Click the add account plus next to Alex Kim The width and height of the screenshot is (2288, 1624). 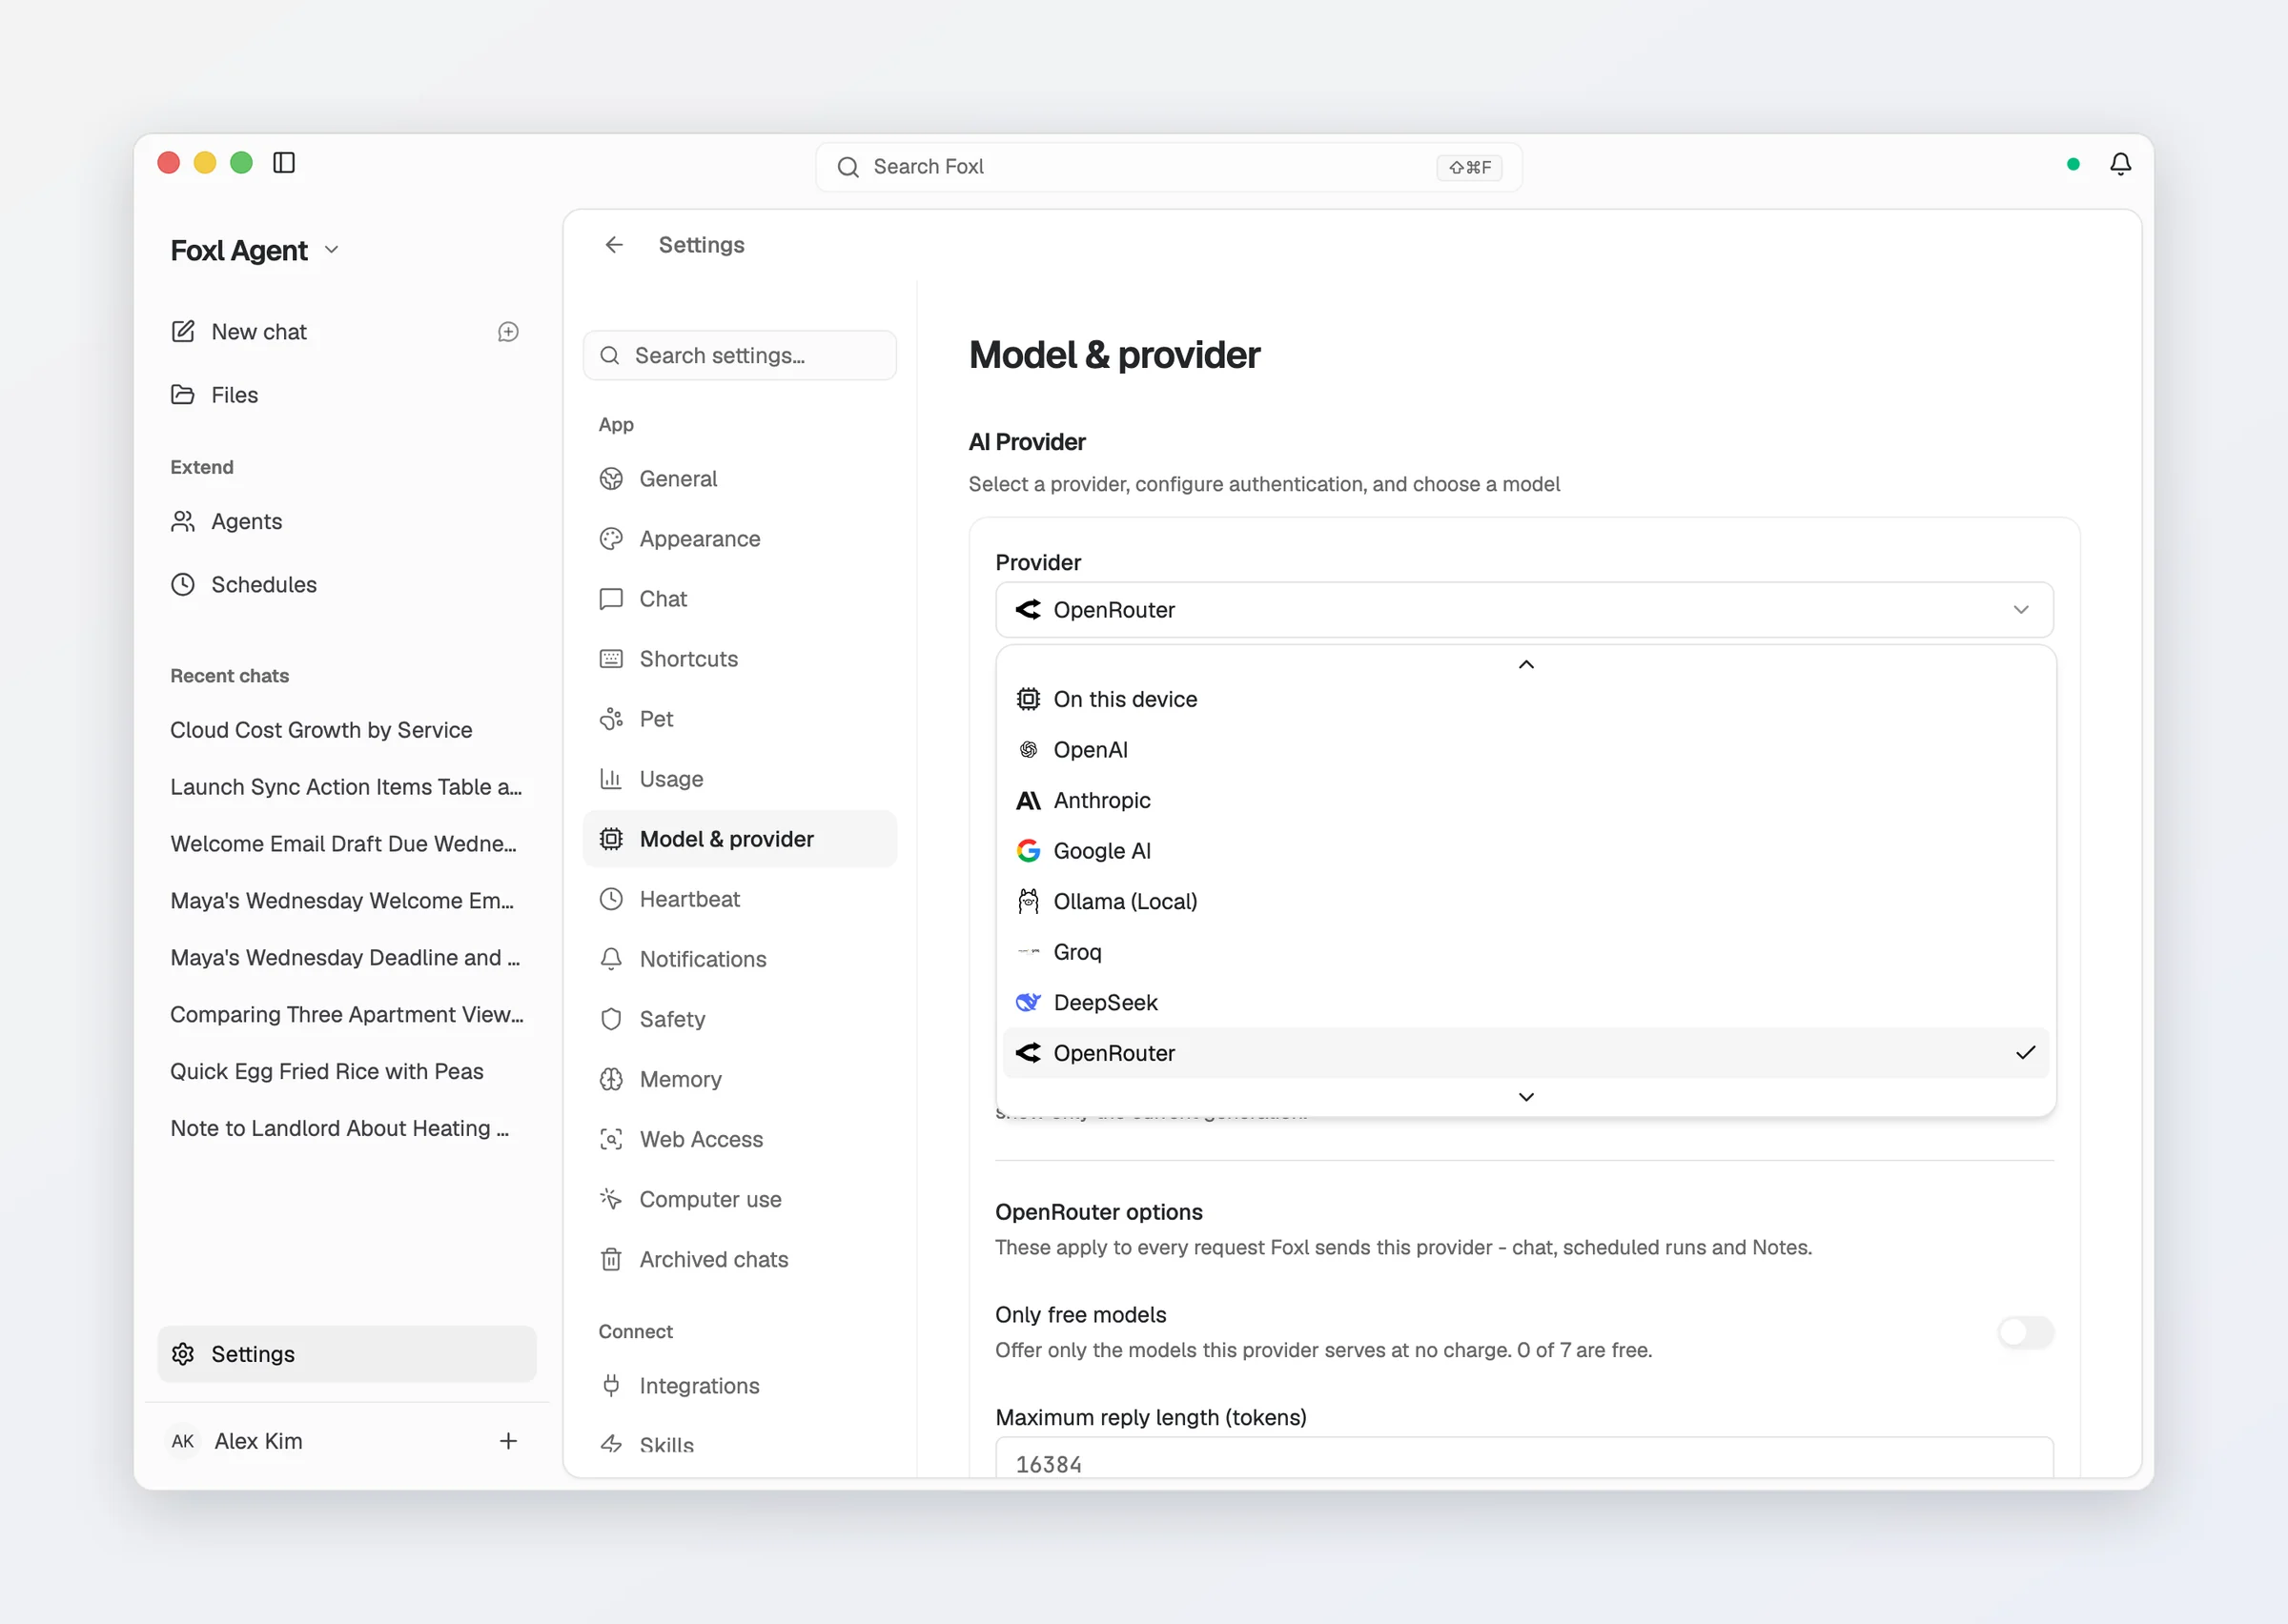coord(508,1441)
